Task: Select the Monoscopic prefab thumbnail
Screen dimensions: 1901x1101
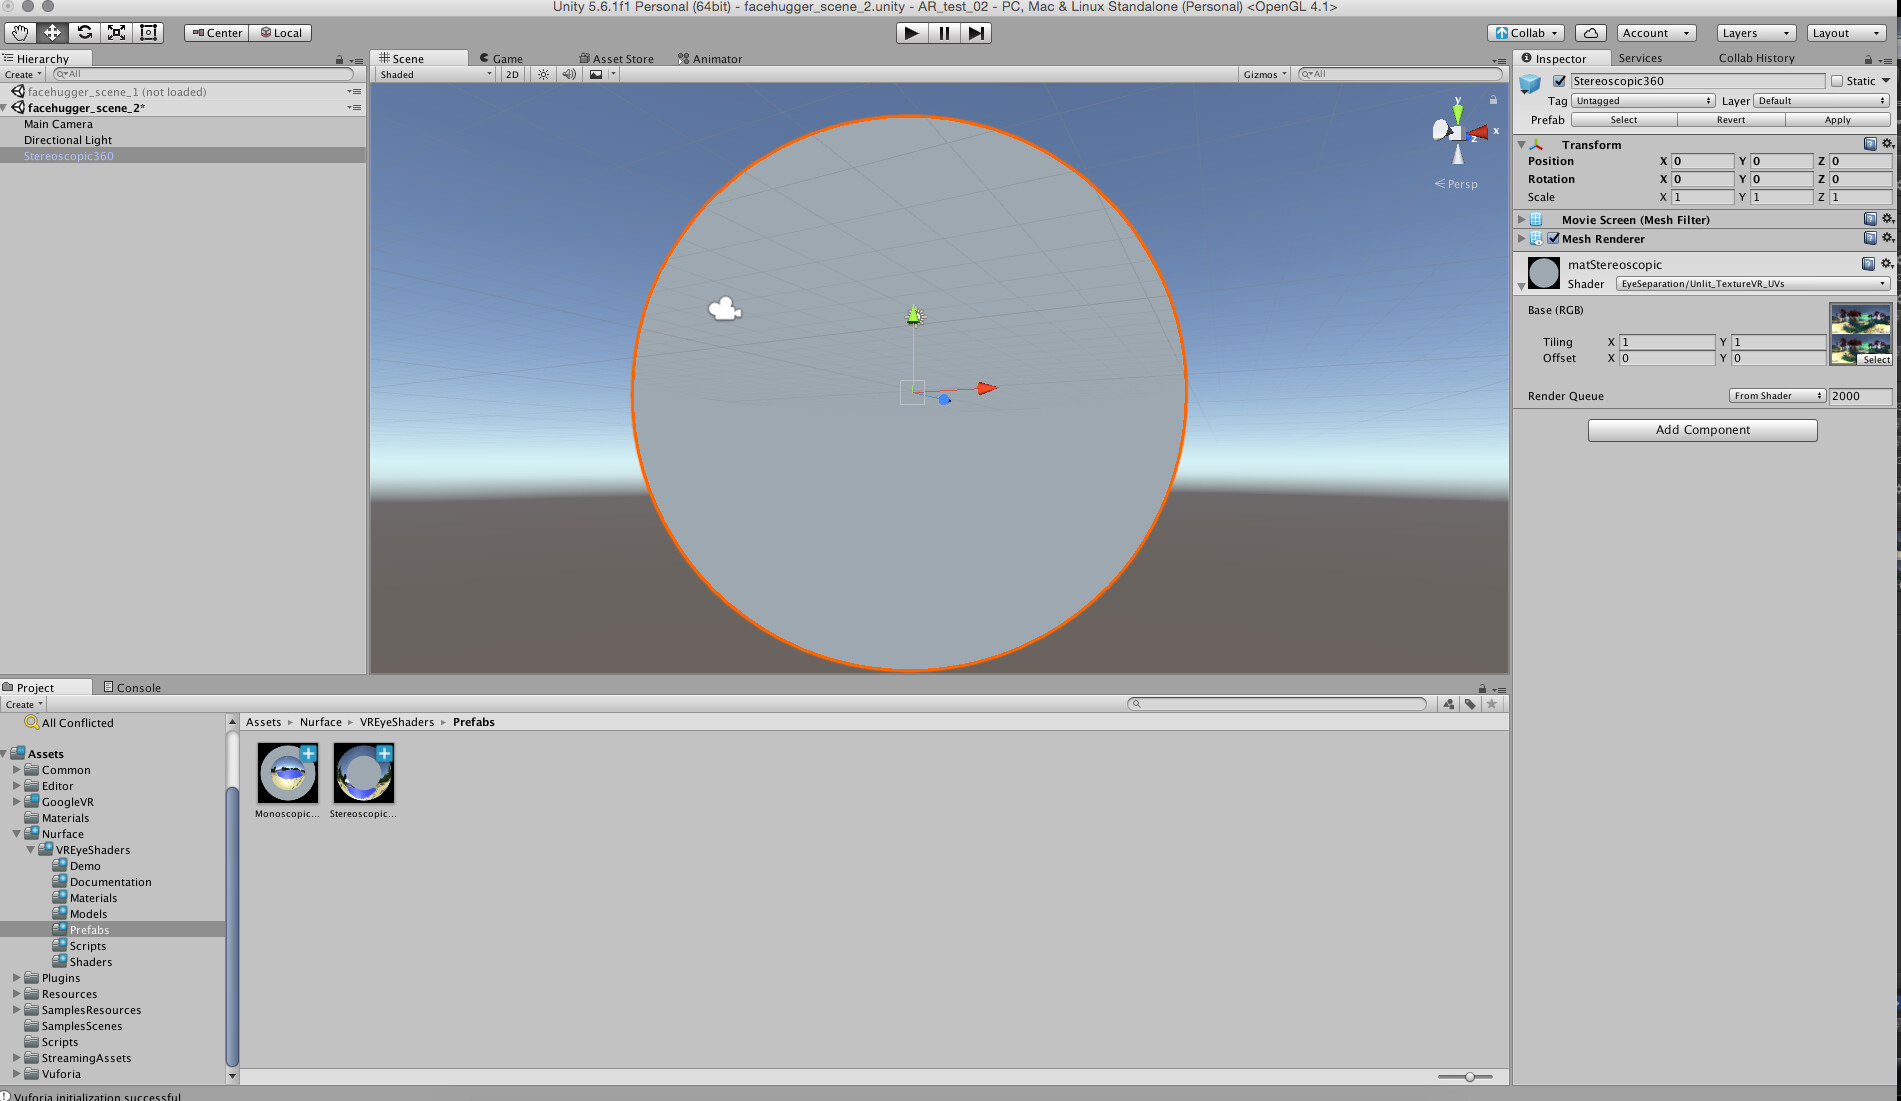Action: 288,773
